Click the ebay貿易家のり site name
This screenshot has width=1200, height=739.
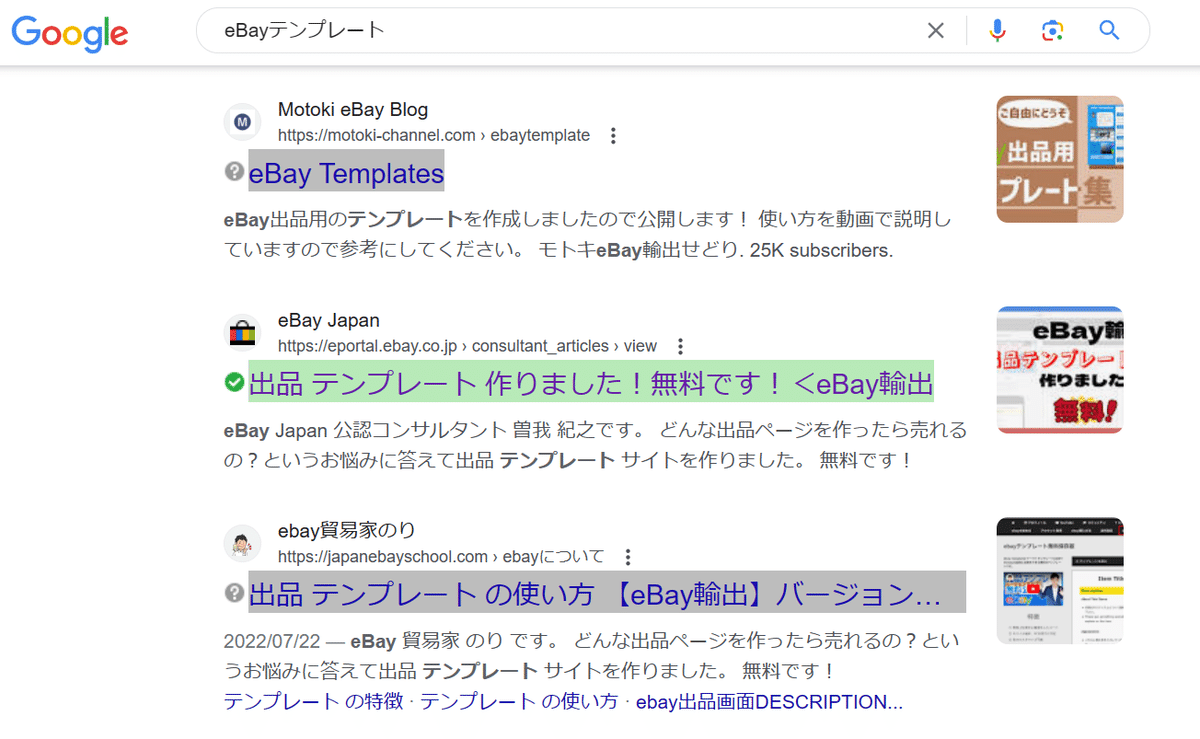[x=347, y=531]
